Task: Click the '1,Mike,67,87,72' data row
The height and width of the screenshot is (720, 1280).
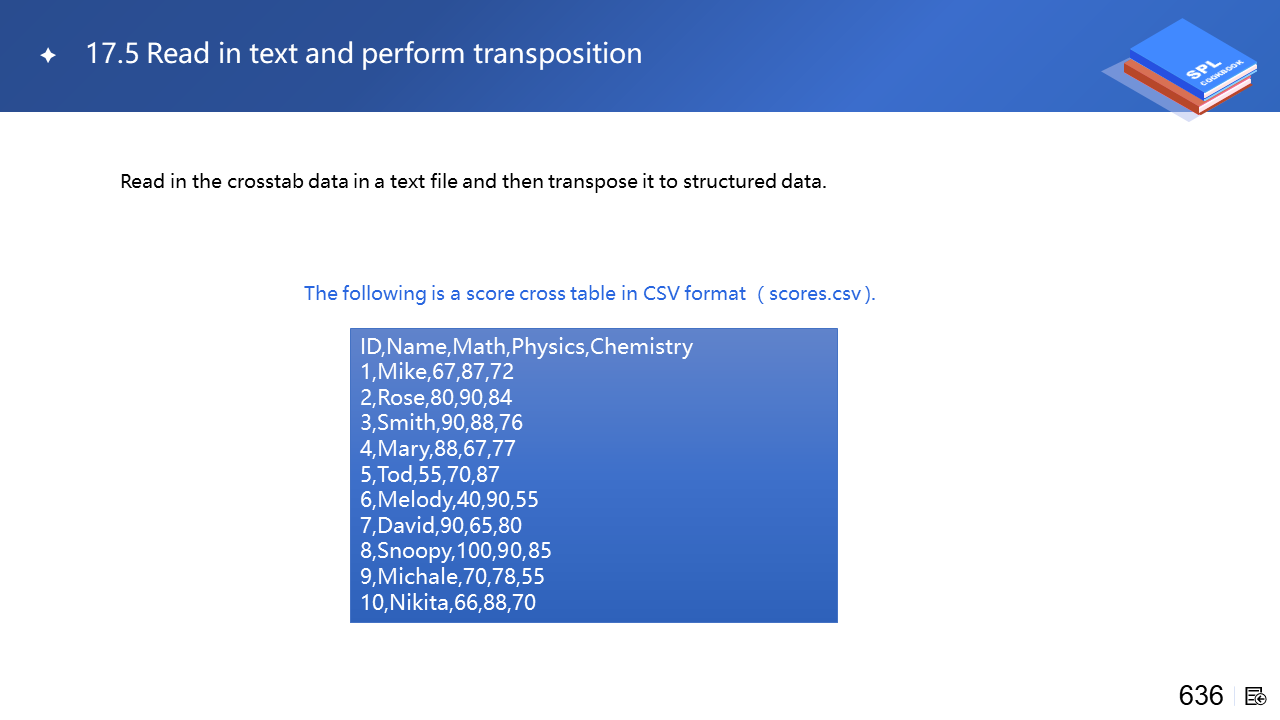Action: click(x=437, y=372)
